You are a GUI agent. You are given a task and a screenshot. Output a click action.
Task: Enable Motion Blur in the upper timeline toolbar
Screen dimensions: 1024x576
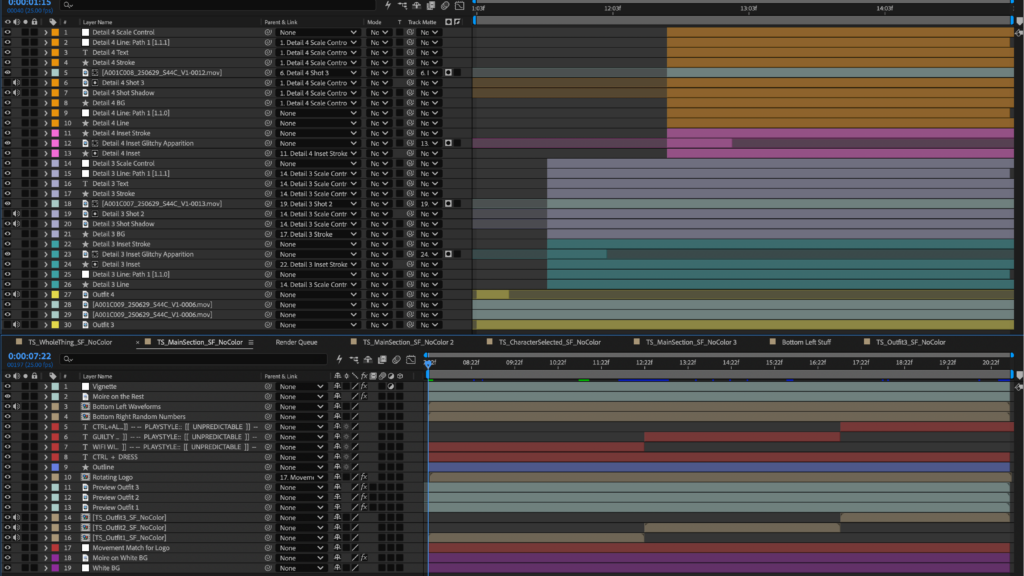click(445, 5)
